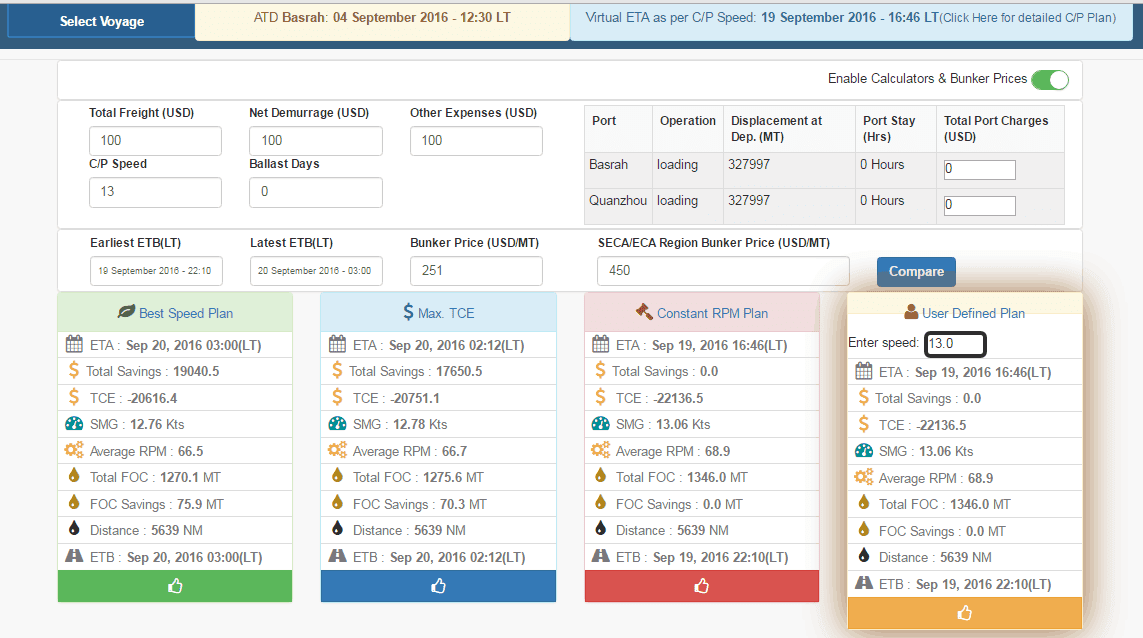Image resolution: width=1143 pixels, height=638 pixels.
Task: Approve Best Speed Plan with green thumbs-up button
Action: (175, 587)
